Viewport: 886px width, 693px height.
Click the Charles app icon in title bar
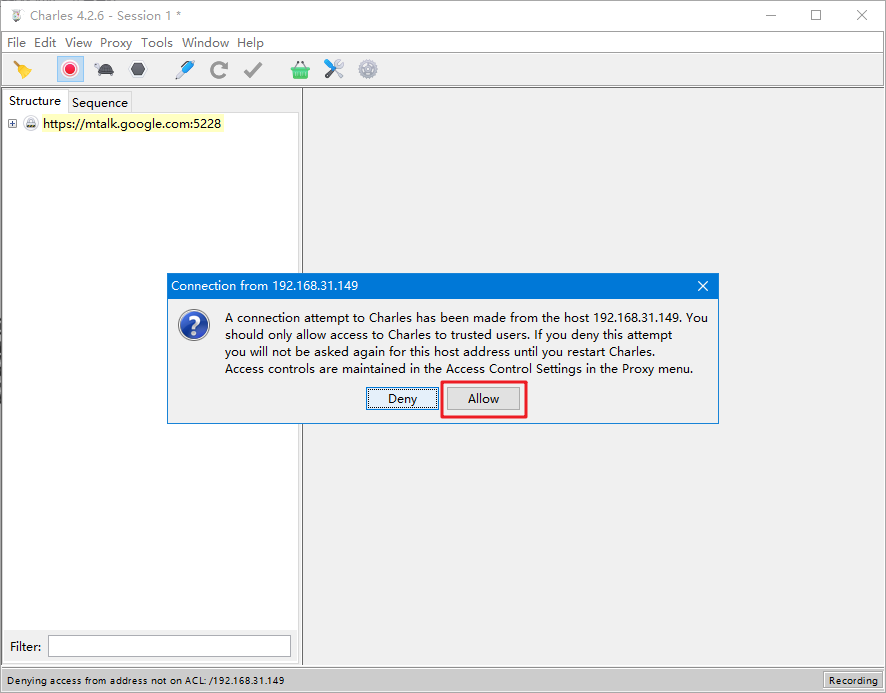16,16
